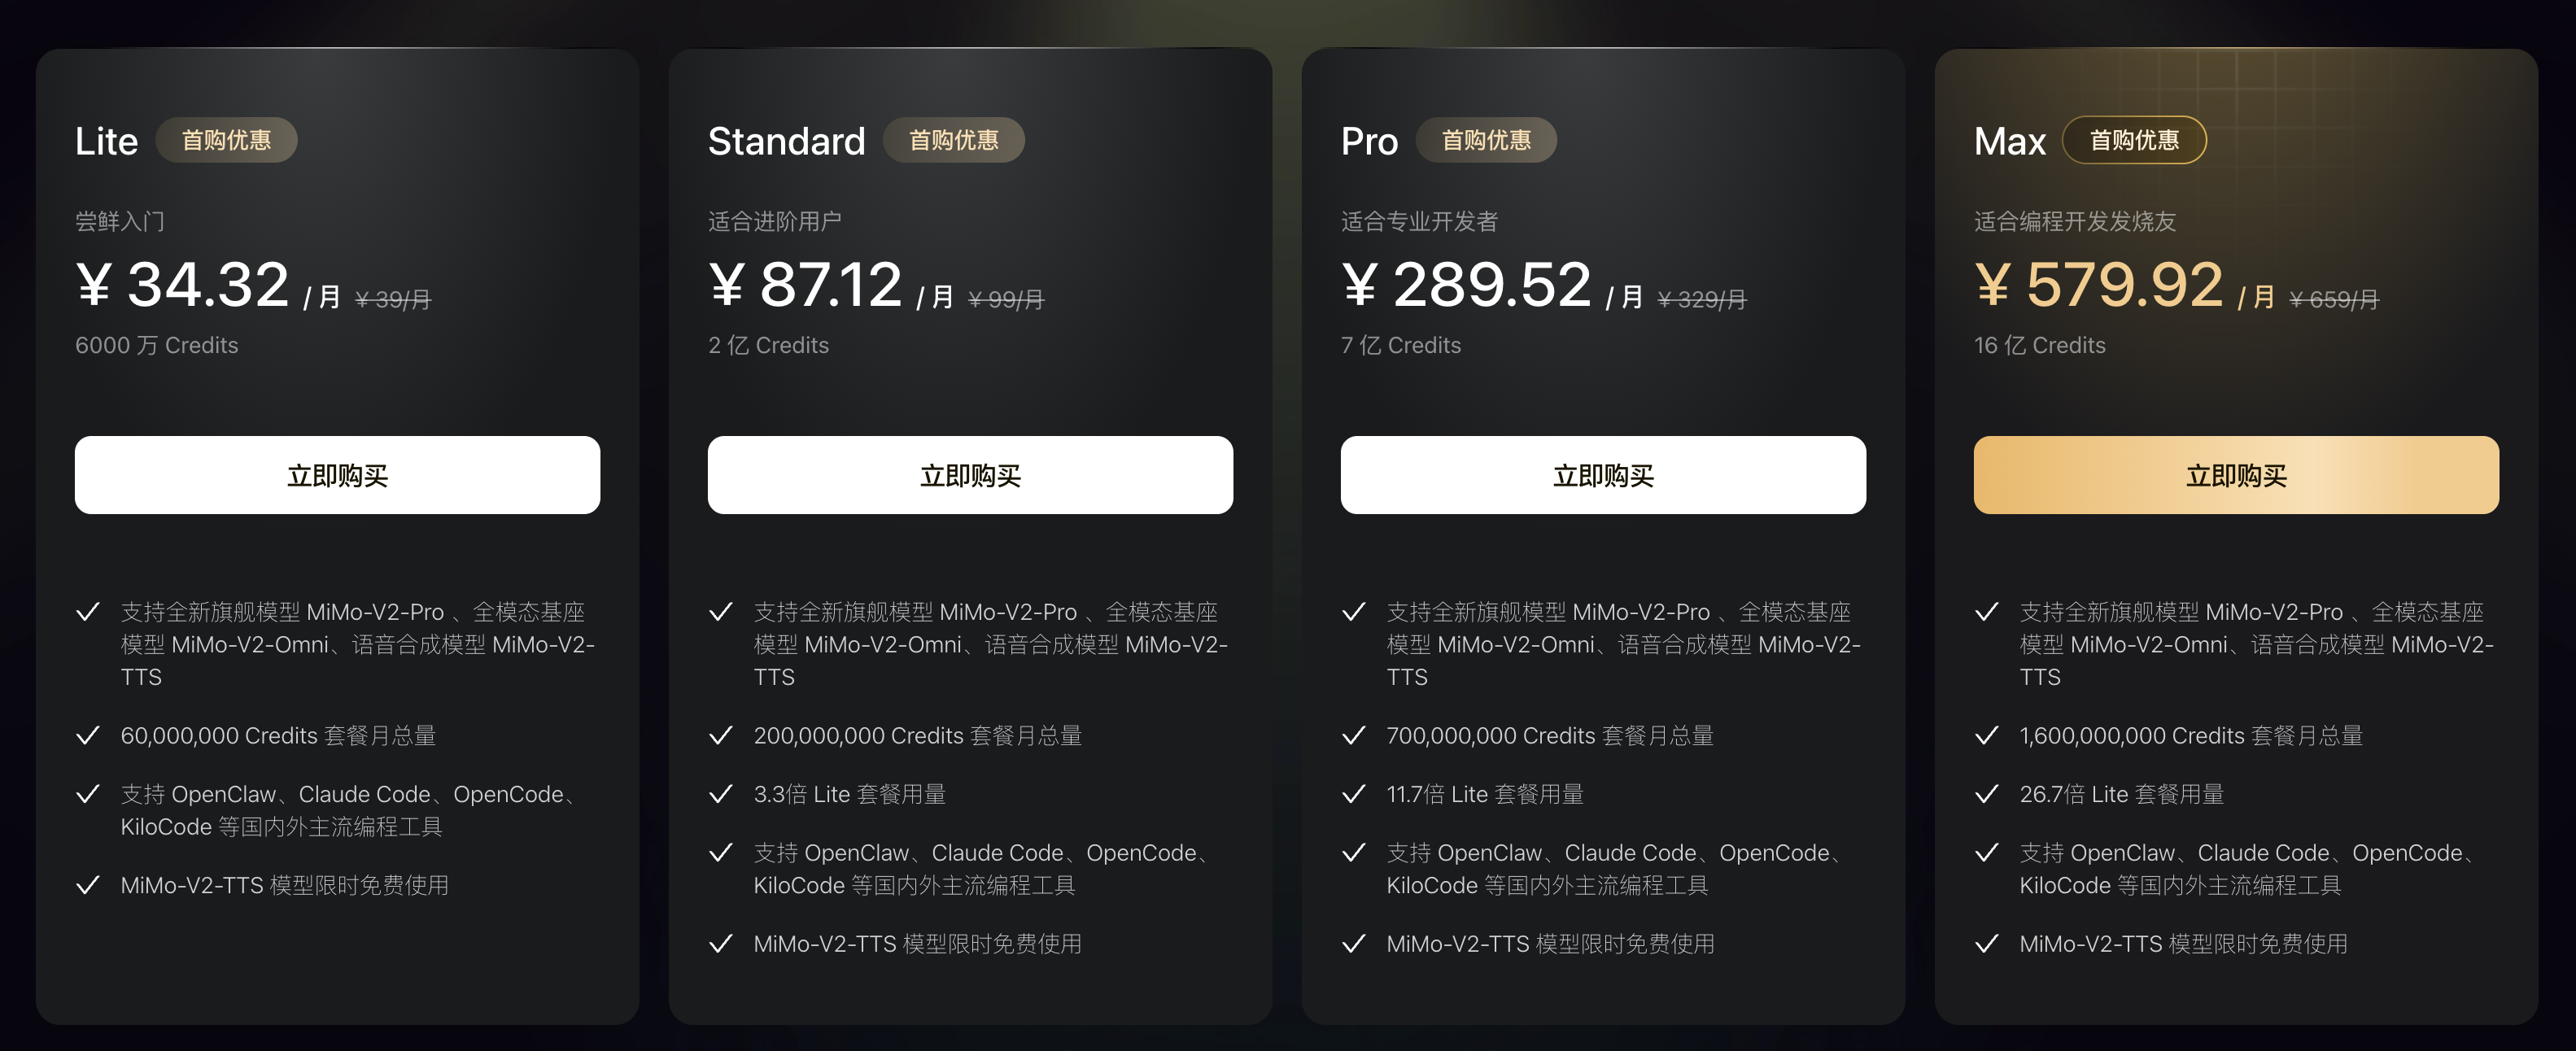Click the crossed-out ¥99/月 original price
The height and width of the screenshot is (1051, 2576).
click(x=1006, y=299)
